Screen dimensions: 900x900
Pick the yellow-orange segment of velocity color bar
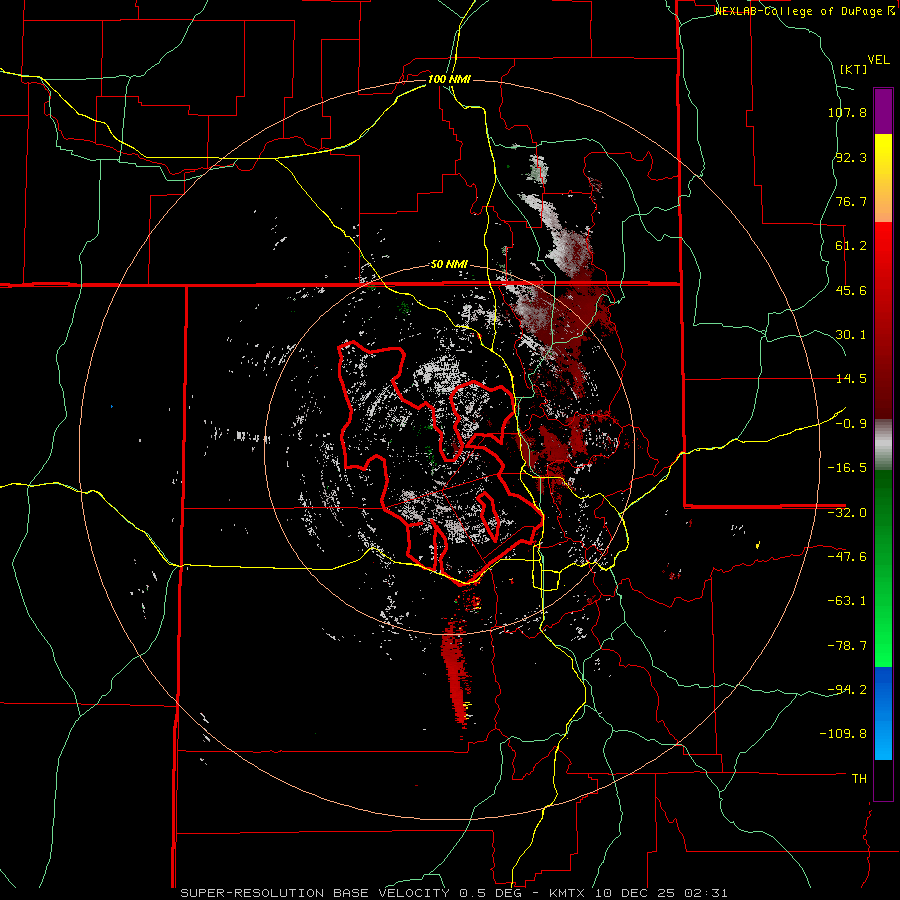pyautogui.click(x=883, y=178)
